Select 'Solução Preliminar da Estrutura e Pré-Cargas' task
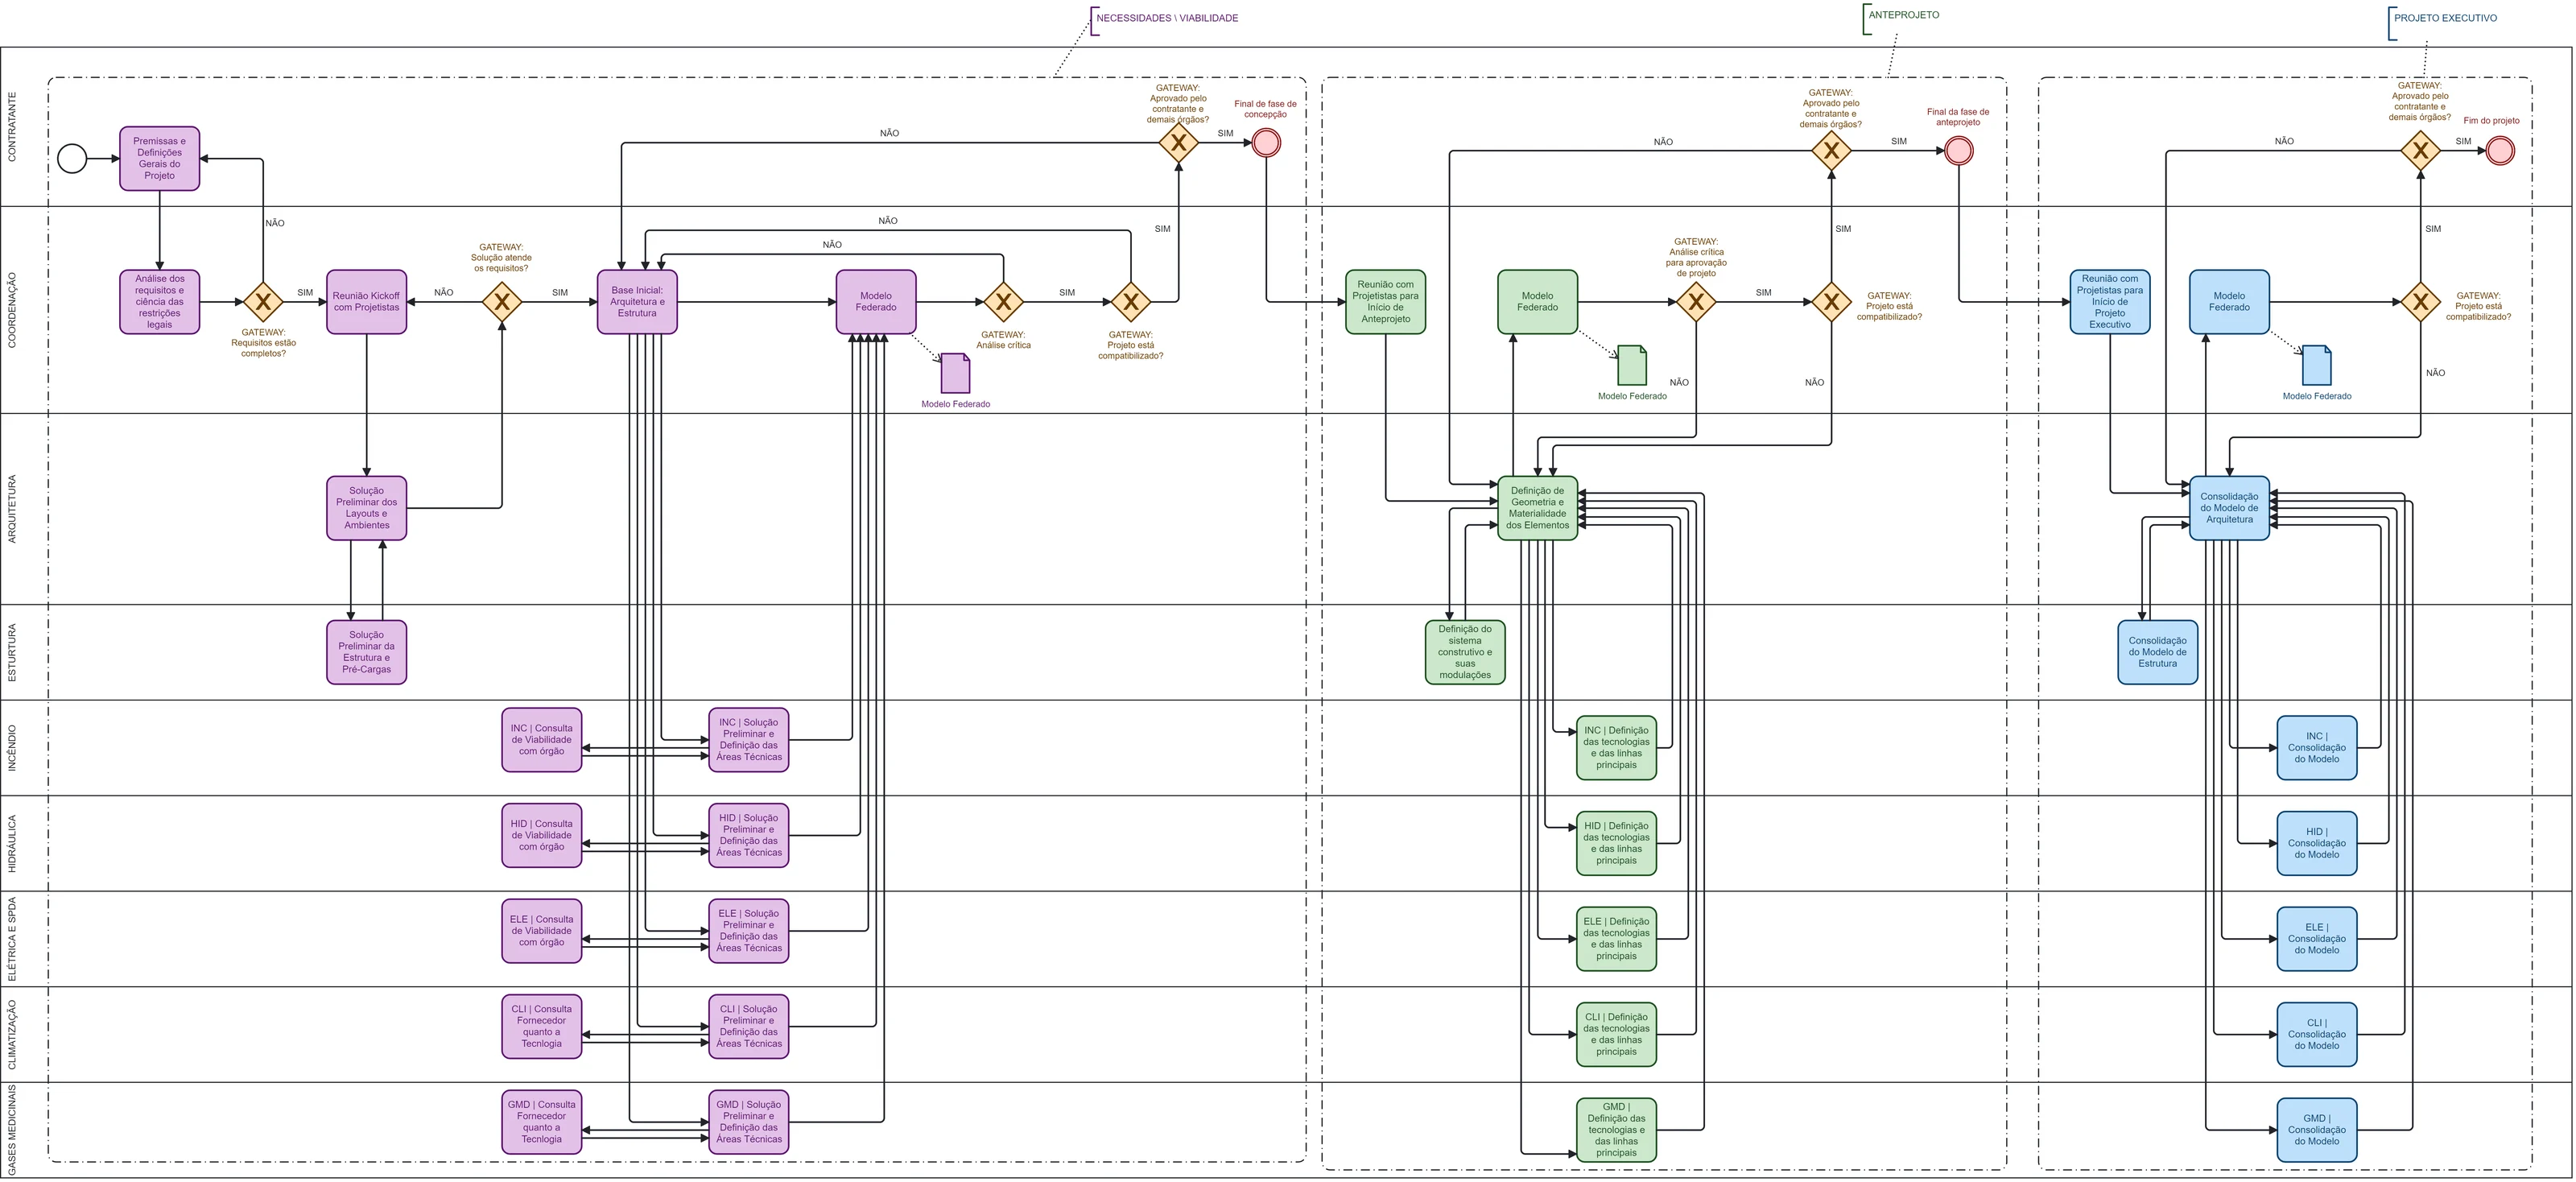Image resolution: width=2576 pixels, height=1182 pixels. (x=367, y=652)
